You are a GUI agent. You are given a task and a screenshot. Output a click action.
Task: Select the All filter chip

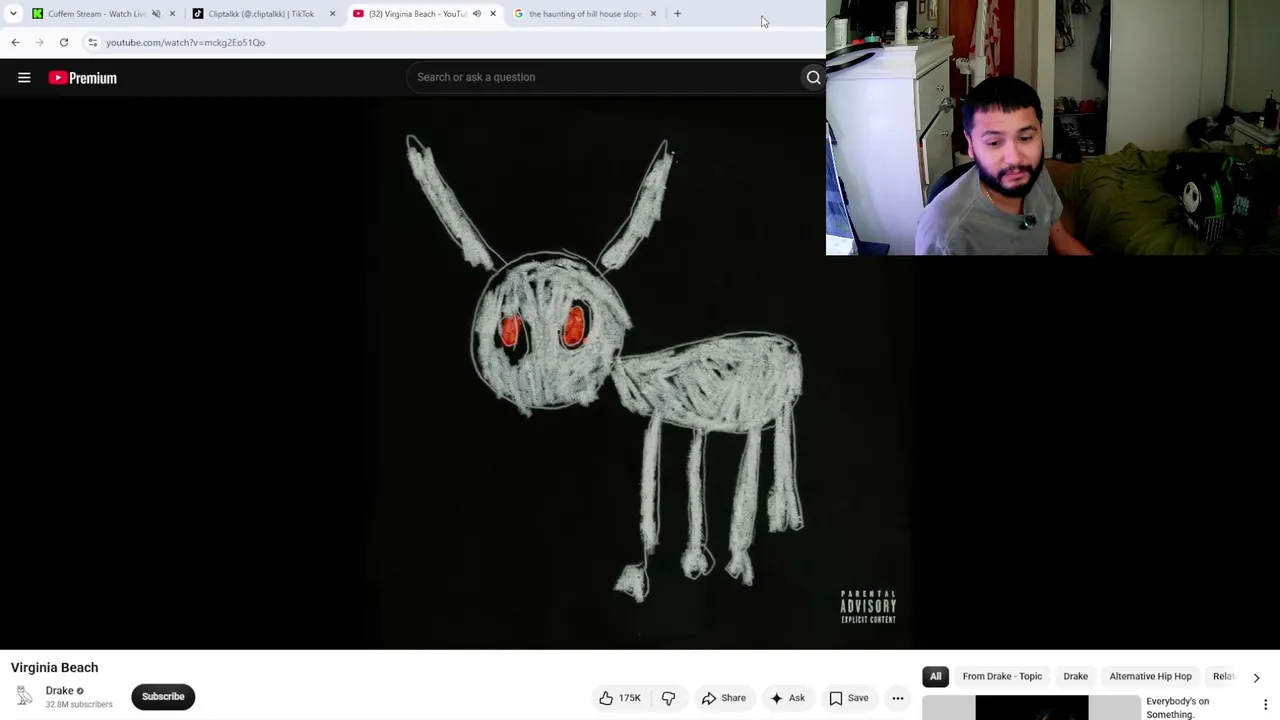(x=935, y=676)
